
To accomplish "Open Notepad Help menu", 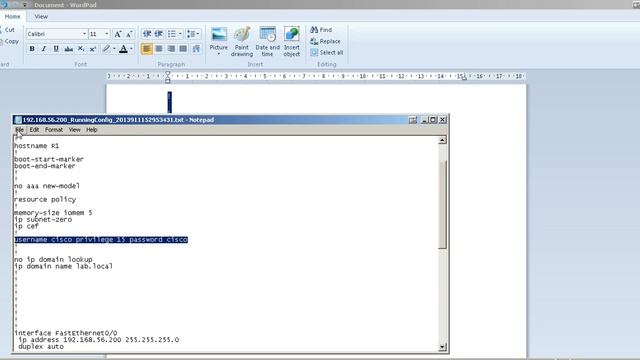I will pos(92,130).
